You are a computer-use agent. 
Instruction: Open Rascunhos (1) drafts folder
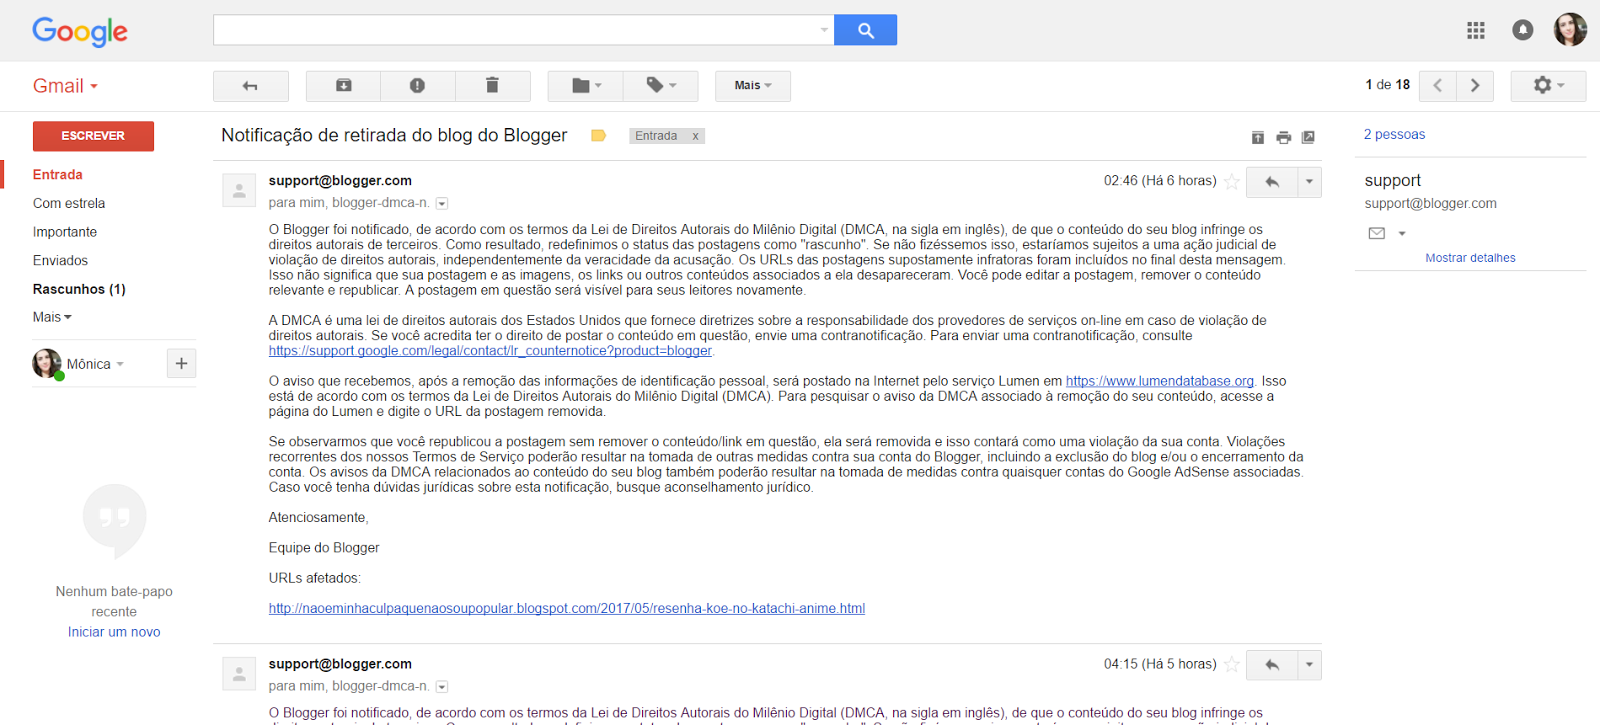click(x=79, y=289)
